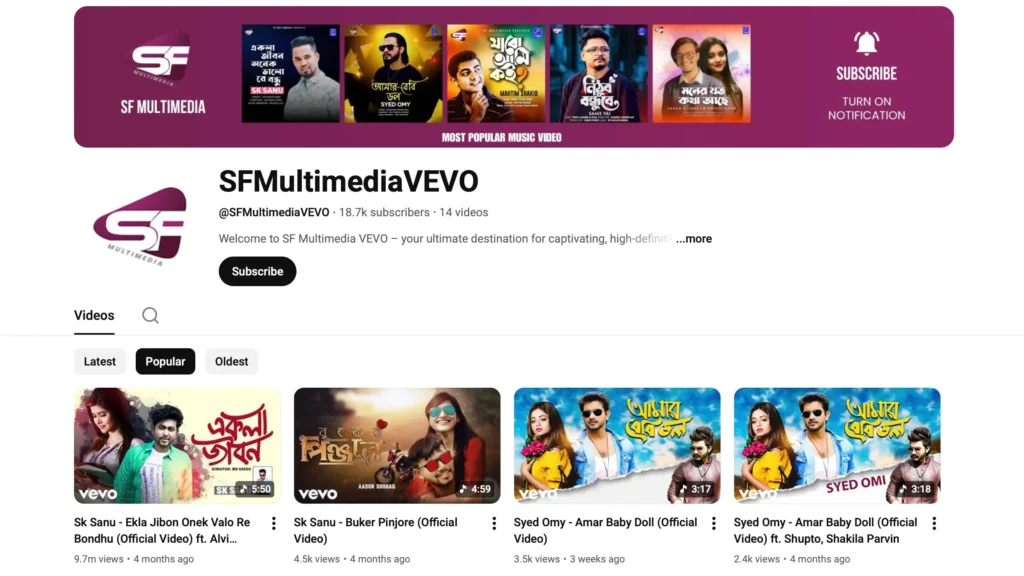Click the SF logo in the banner
1024x576 pixels.
tap(161, 59)
